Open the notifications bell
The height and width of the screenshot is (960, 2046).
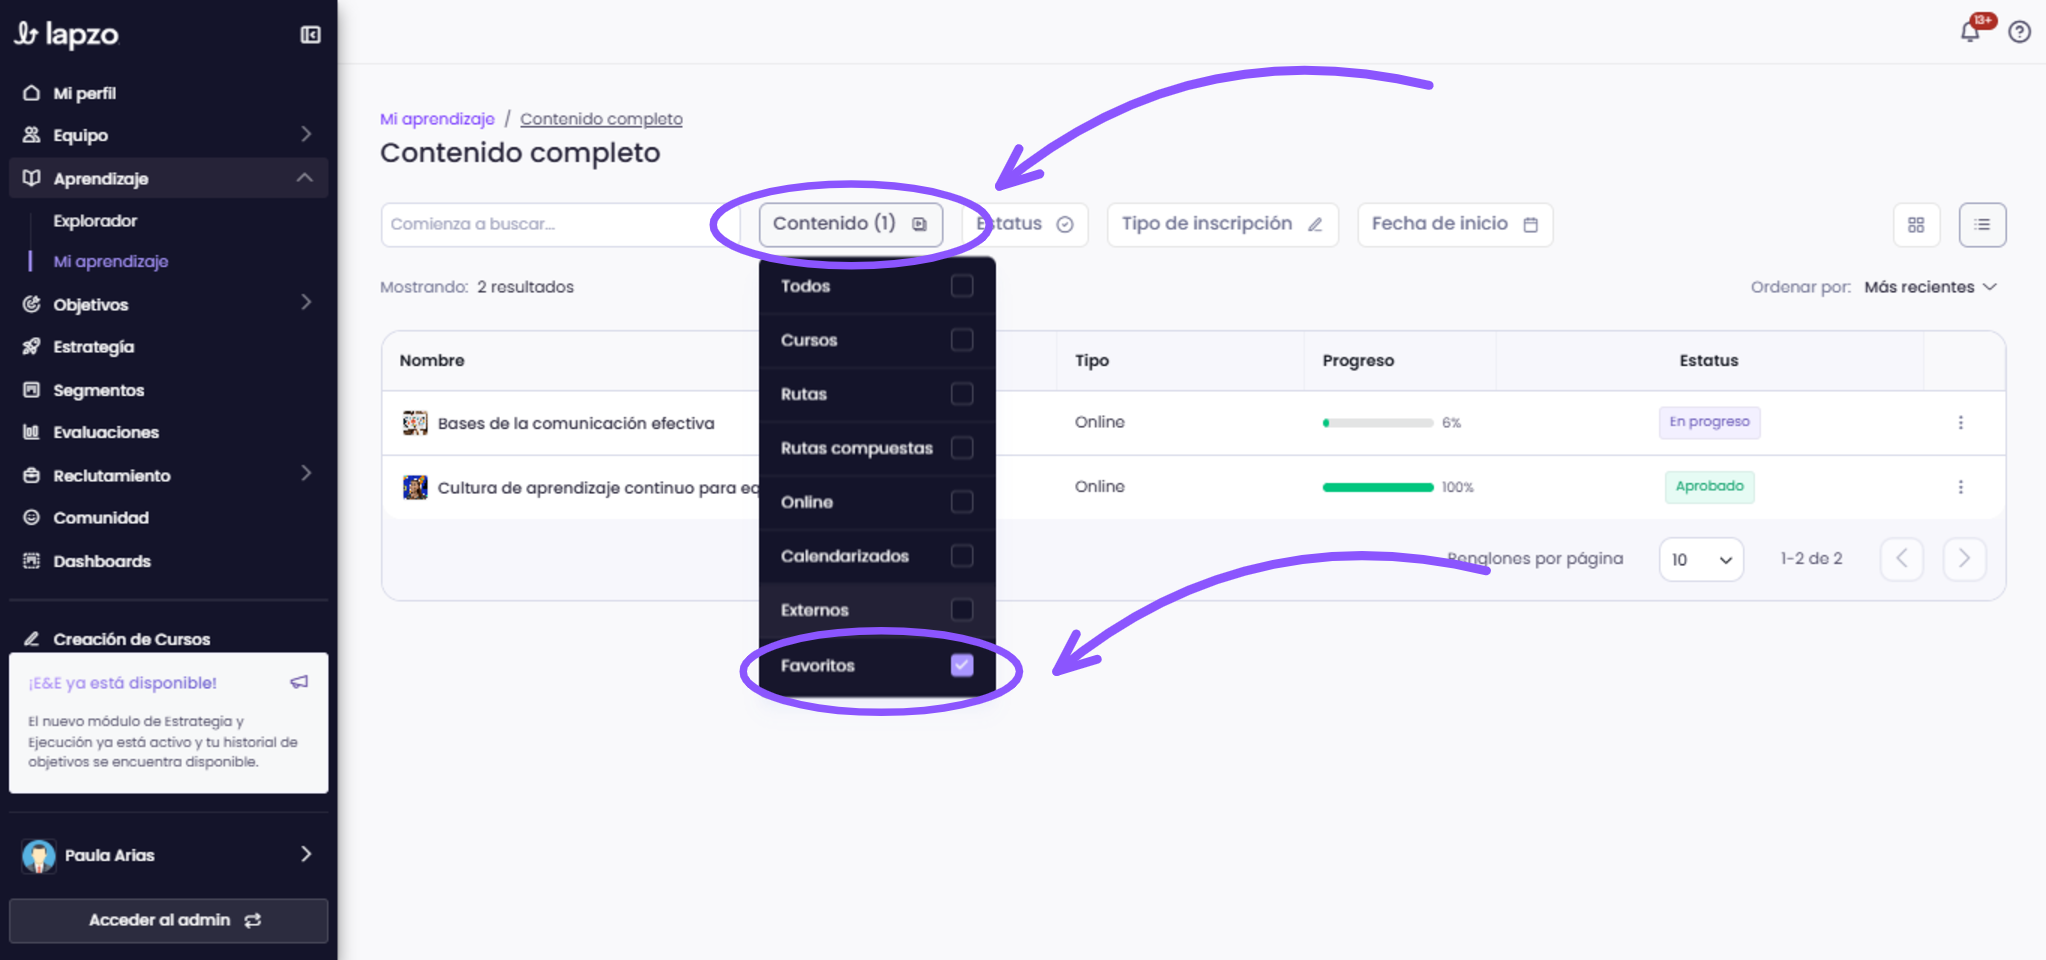pos(1970,32)
